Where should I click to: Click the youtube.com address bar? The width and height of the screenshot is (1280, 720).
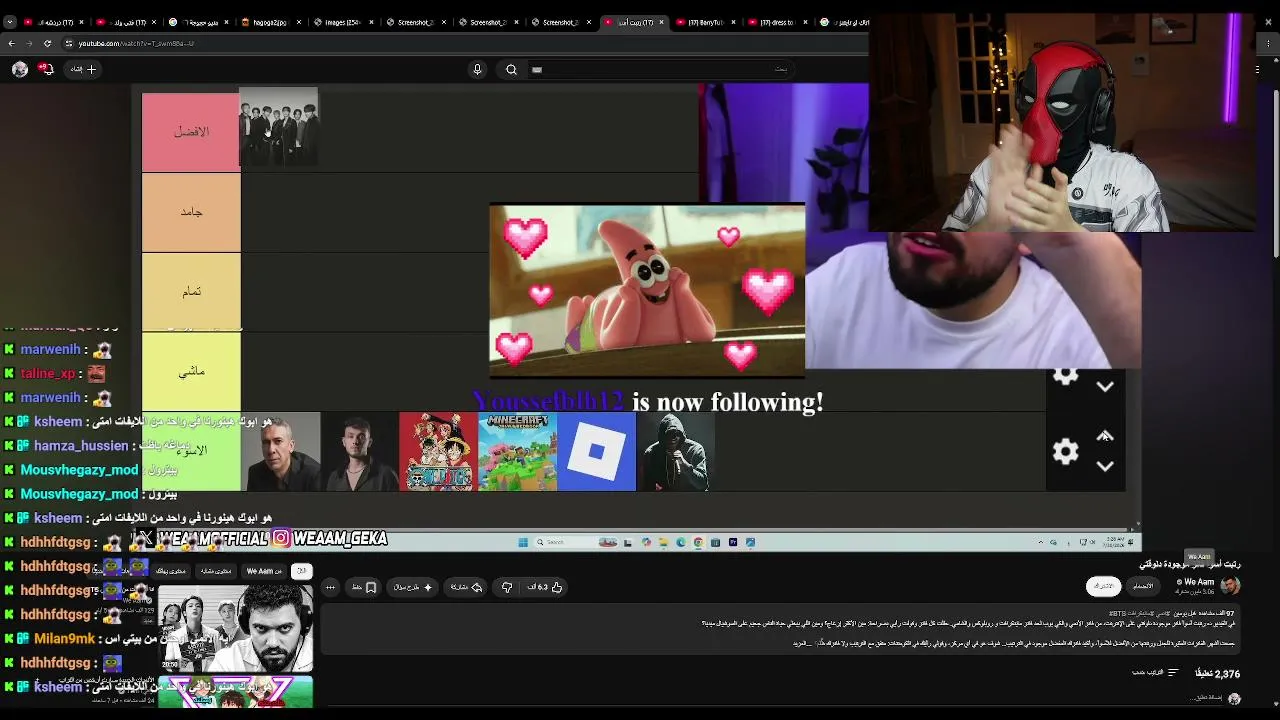[x=460, y=43]
